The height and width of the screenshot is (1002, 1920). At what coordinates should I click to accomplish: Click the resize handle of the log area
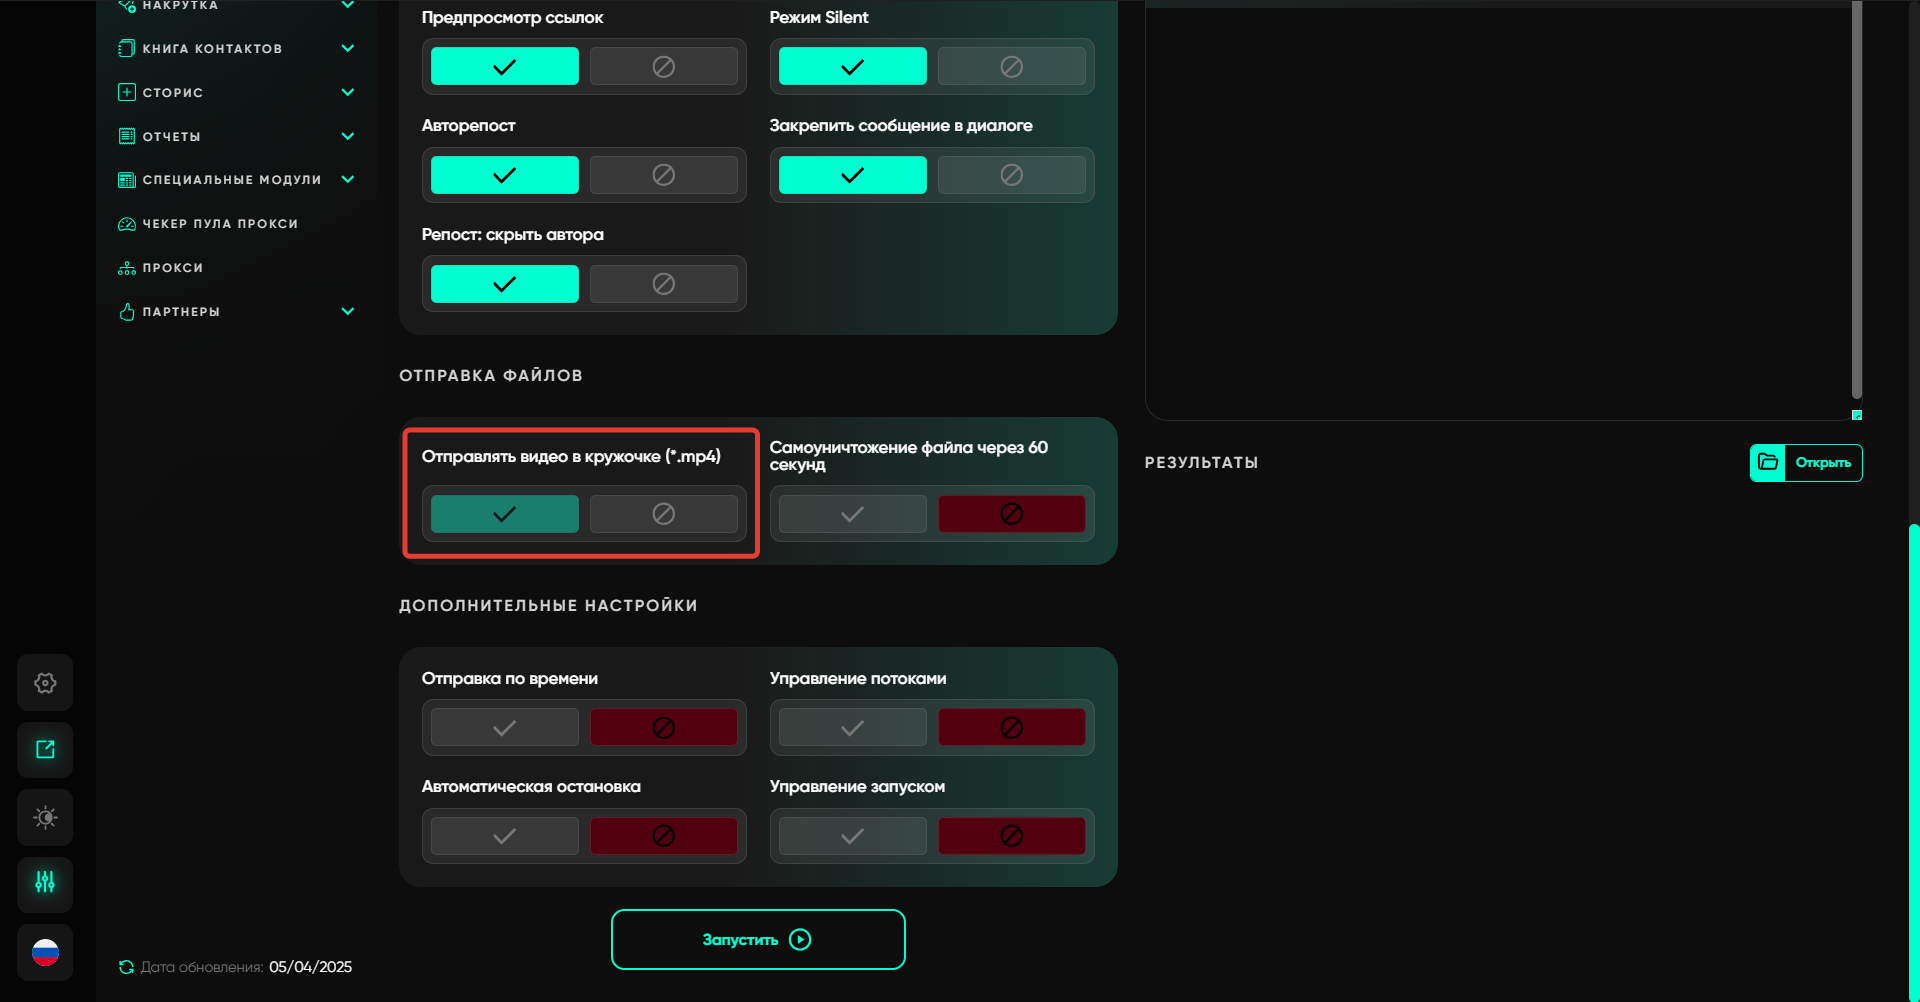[x=1856, y=415]
